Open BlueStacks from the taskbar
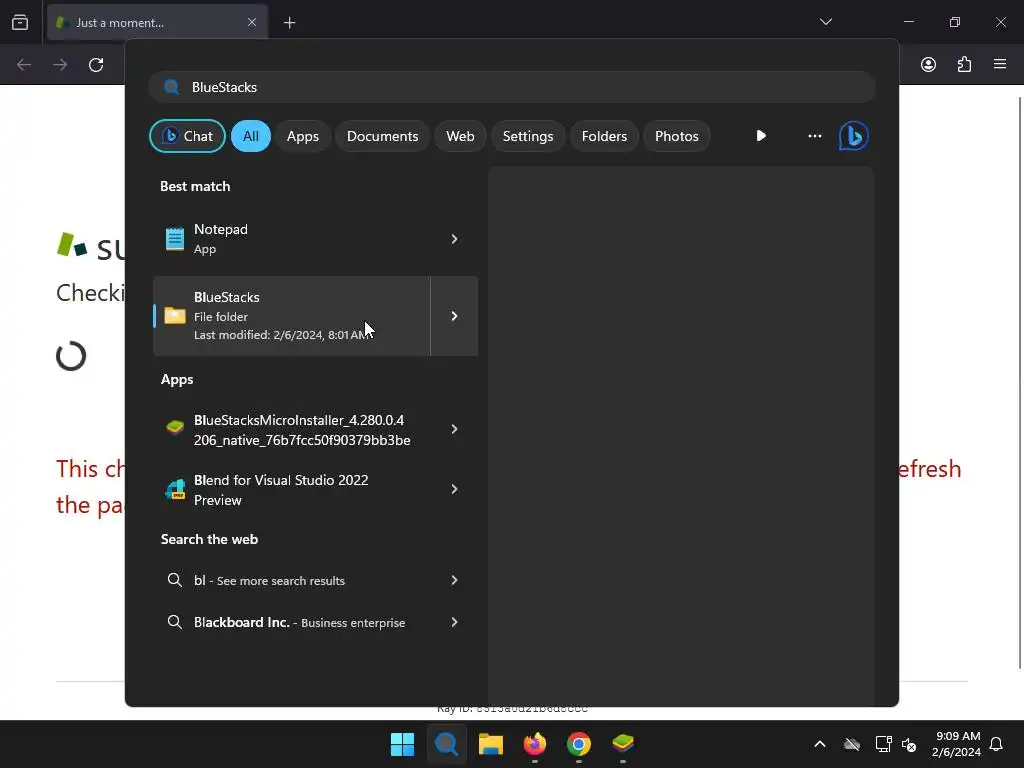The height and width of the screenshot is (768, 1024). (x=623, y=743)
